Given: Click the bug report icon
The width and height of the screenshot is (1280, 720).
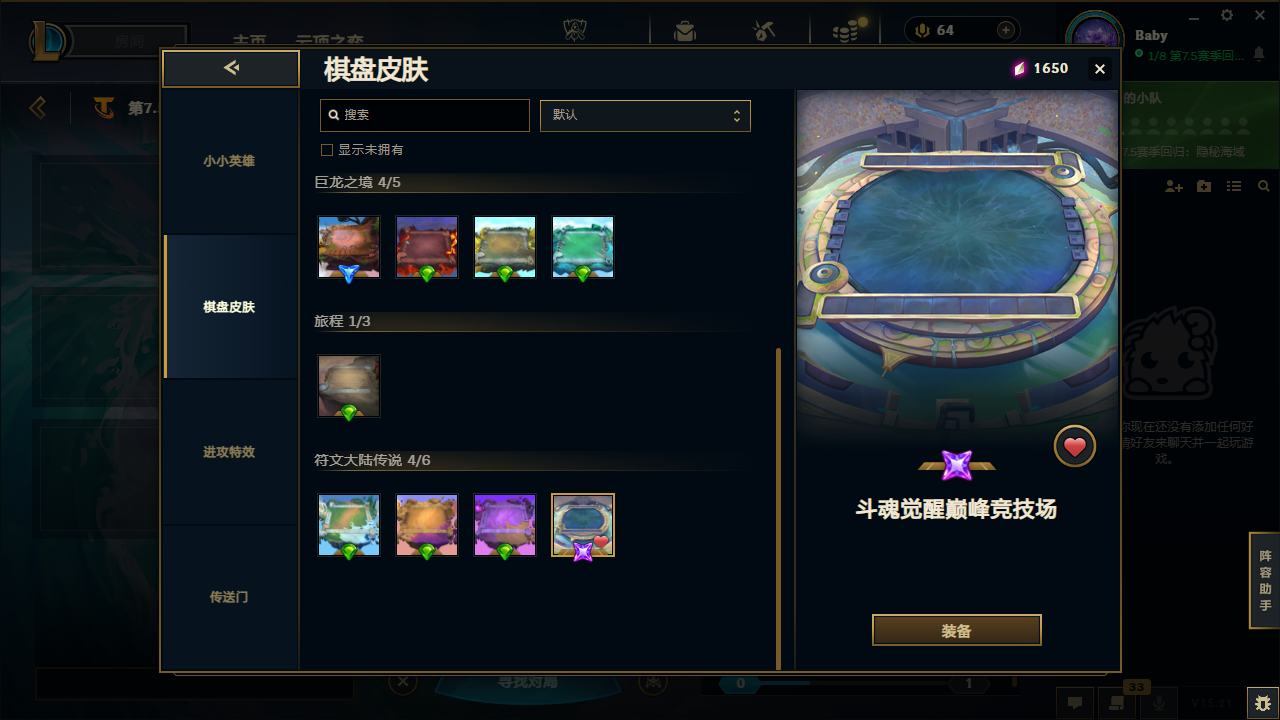Looking at the screenshot, I should [1263, 703].
